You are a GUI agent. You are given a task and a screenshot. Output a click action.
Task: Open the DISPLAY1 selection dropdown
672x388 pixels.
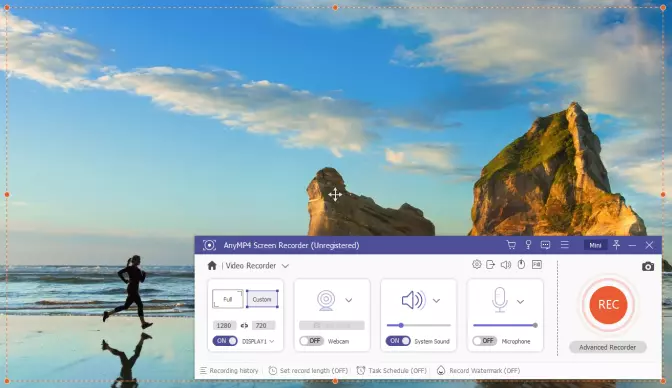pyautogui.click(x=258, y=341)
